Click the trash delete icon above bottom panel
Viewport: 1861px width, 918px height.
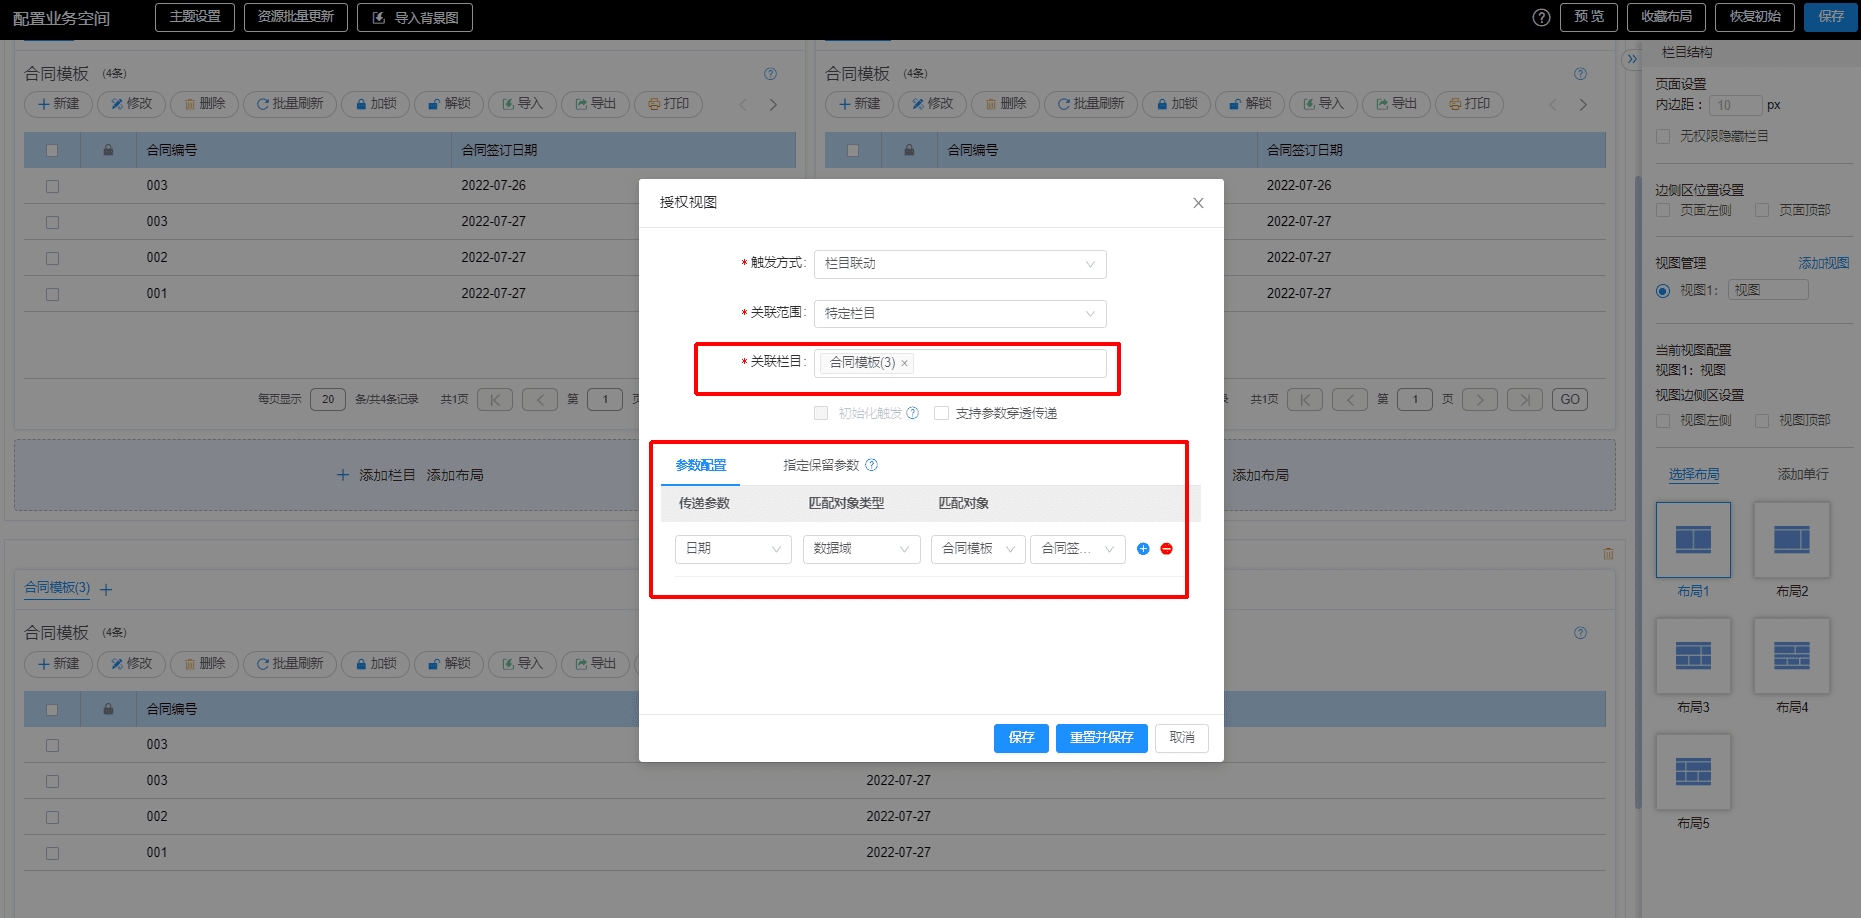pos(1608,553)
